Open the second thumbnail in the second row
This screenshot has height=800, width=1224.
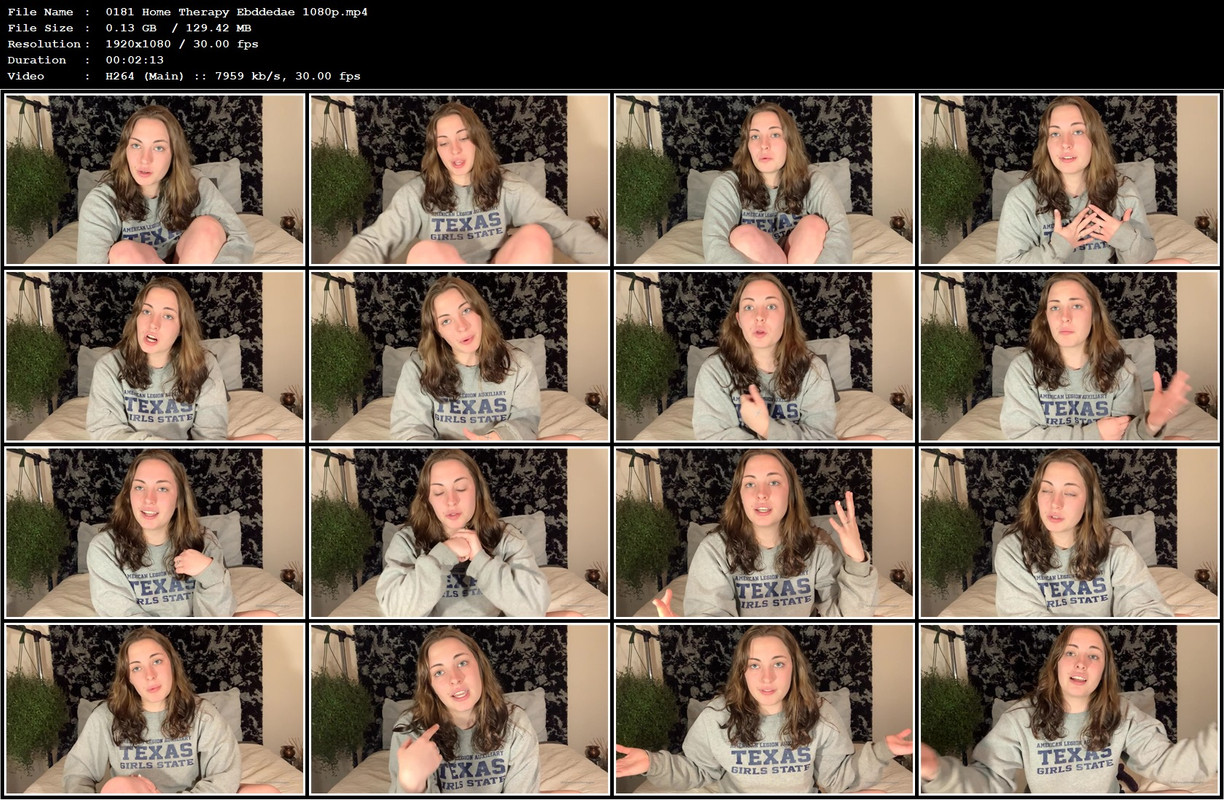coord(460,357)
